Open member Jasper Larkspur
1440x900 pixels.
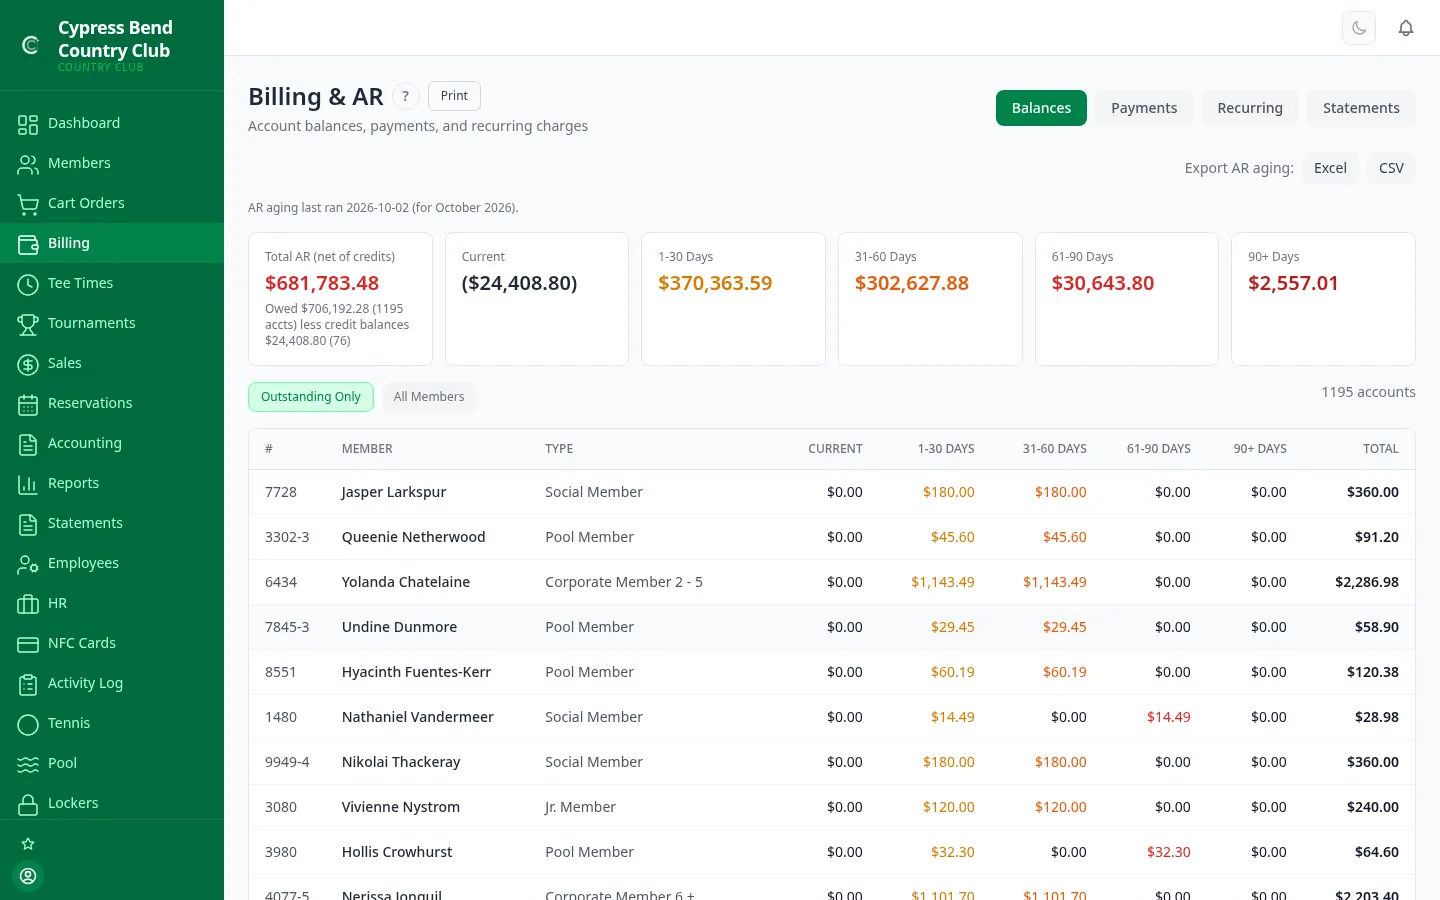[x=394, y=492]
